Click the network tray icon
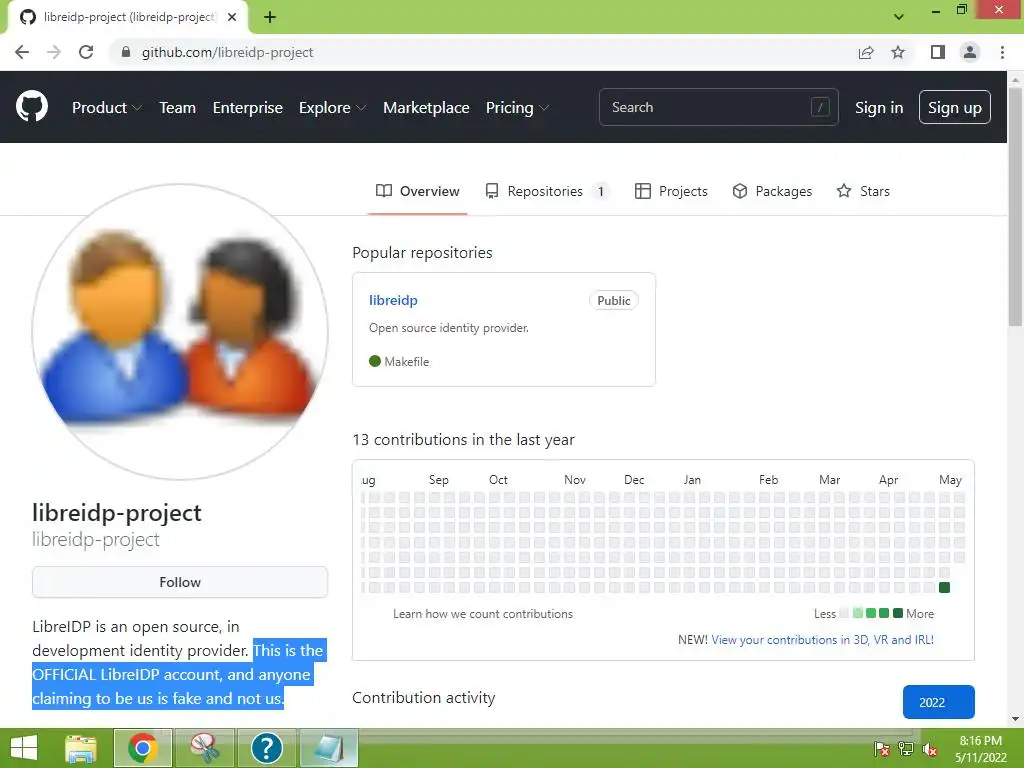 coord(905,749)
